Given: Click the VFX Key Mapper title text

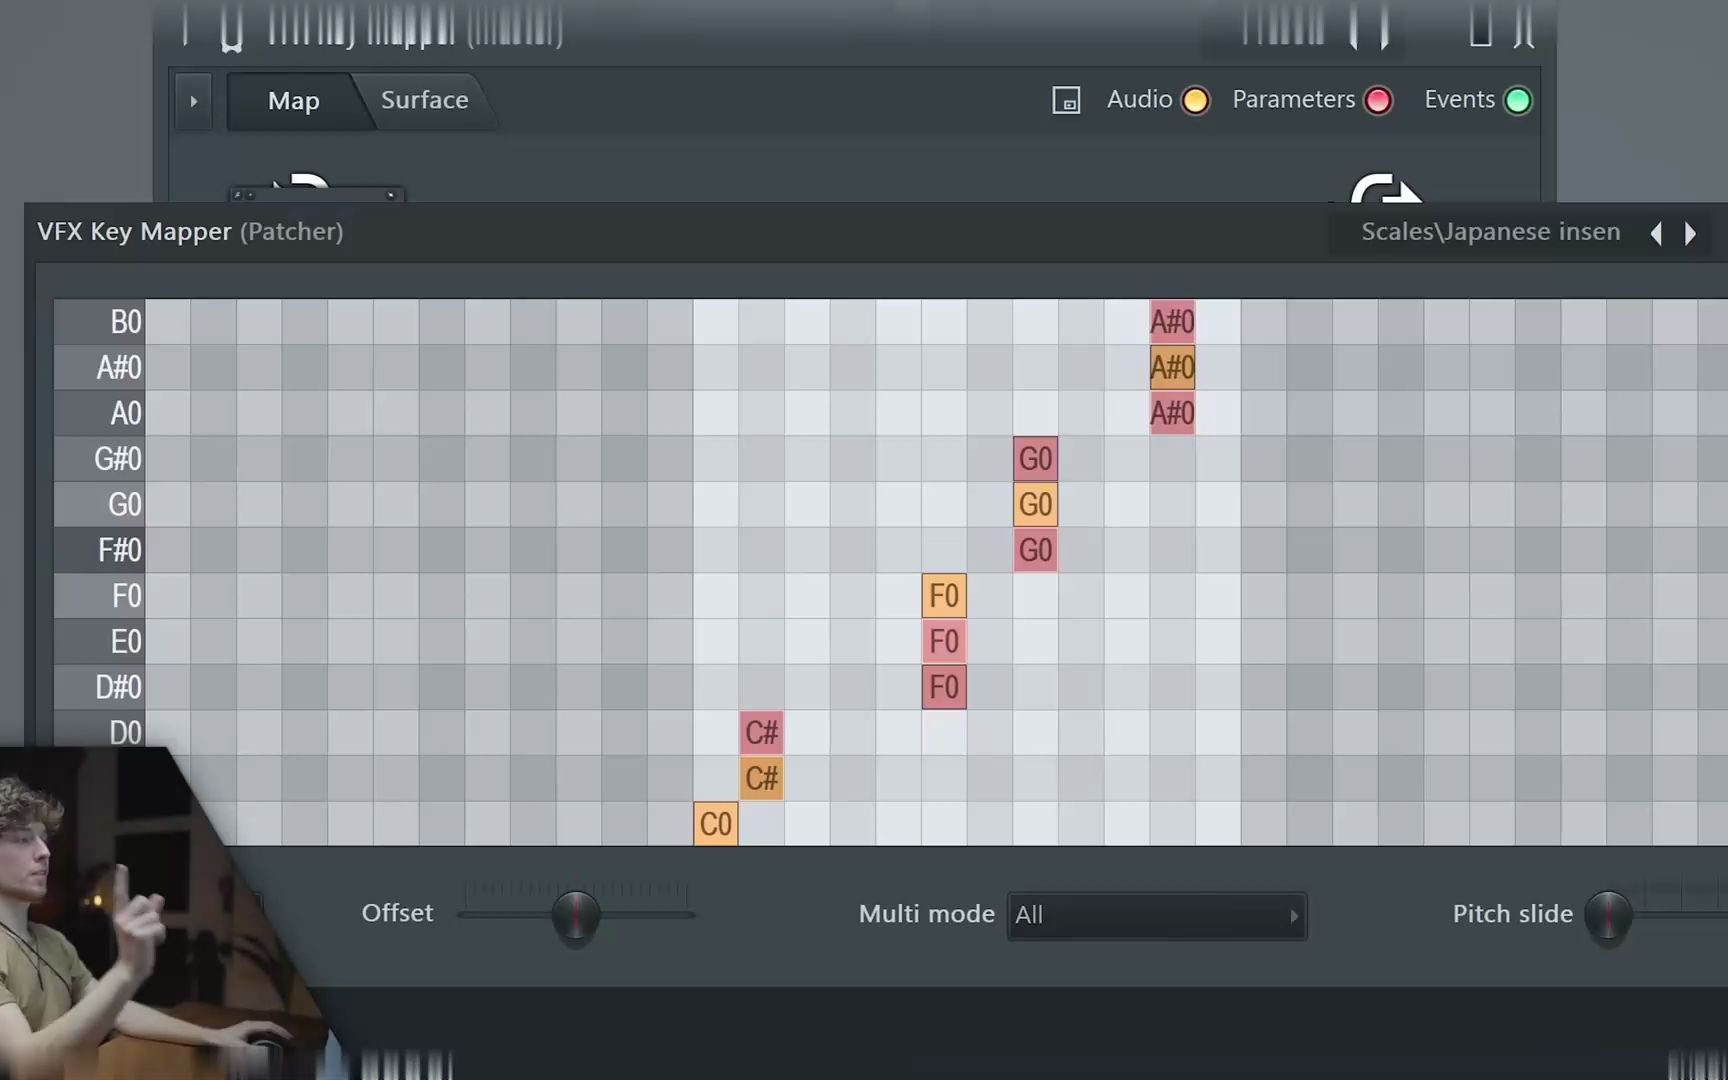Looking at the screenshot, I should 134,231.
